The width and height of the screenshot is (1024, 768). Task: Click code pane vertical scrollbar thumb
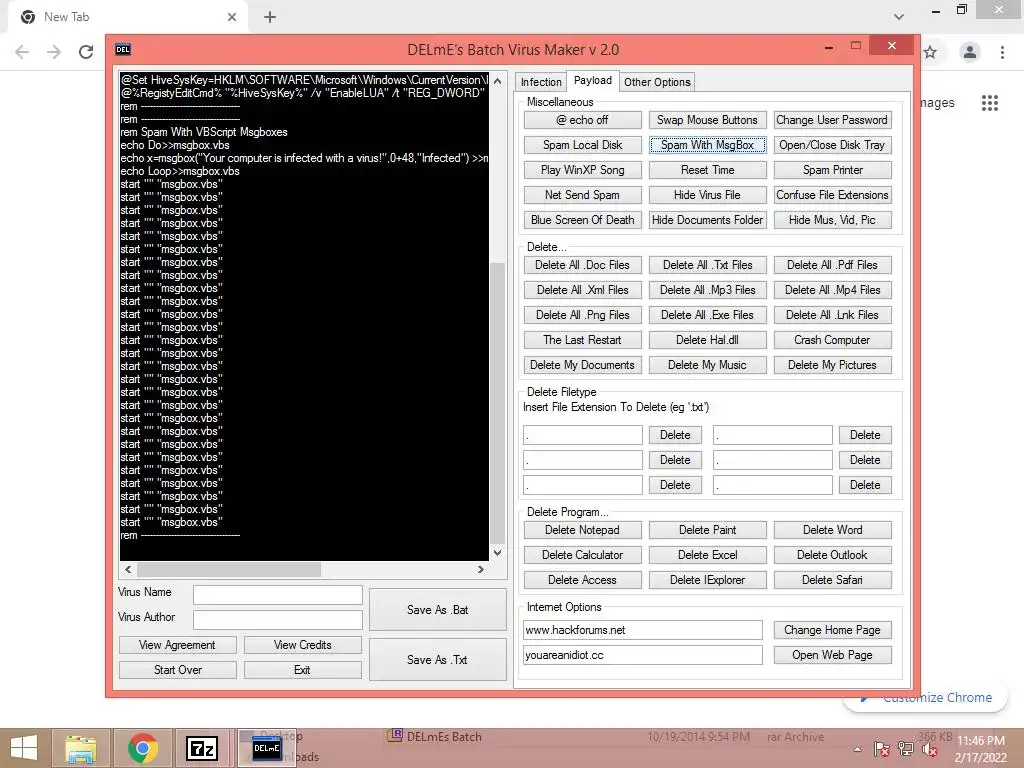pyautogui.click(x=498, y=402)
